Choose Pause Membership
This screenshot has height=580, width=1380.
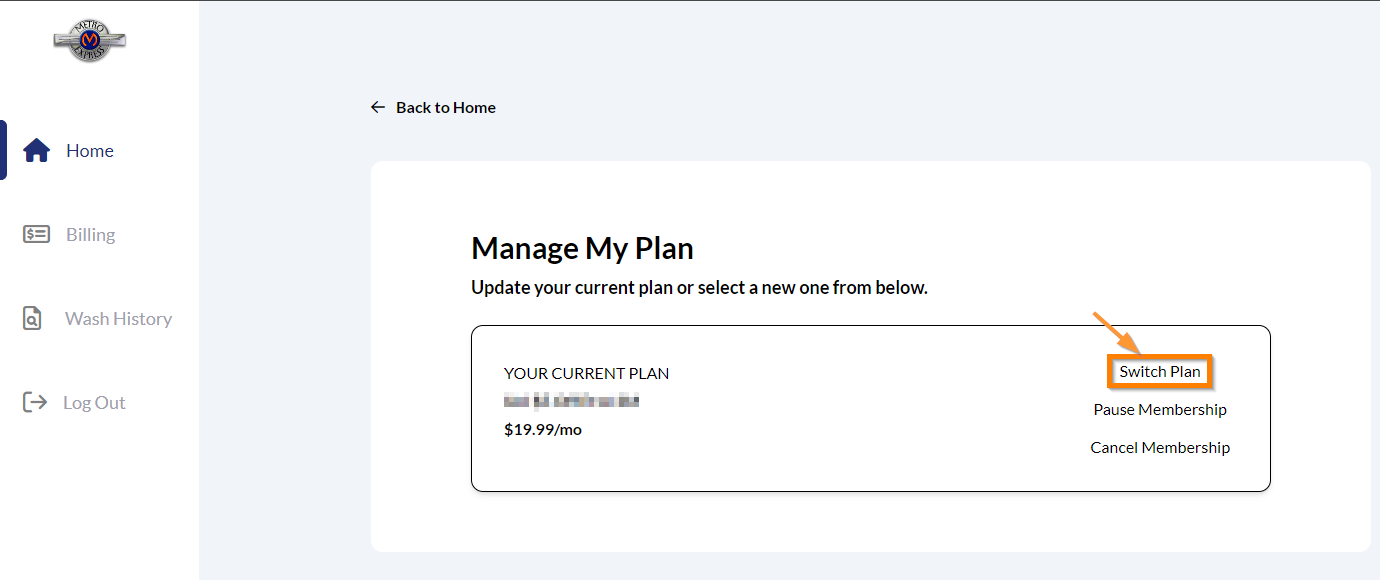click(1160, 410)
